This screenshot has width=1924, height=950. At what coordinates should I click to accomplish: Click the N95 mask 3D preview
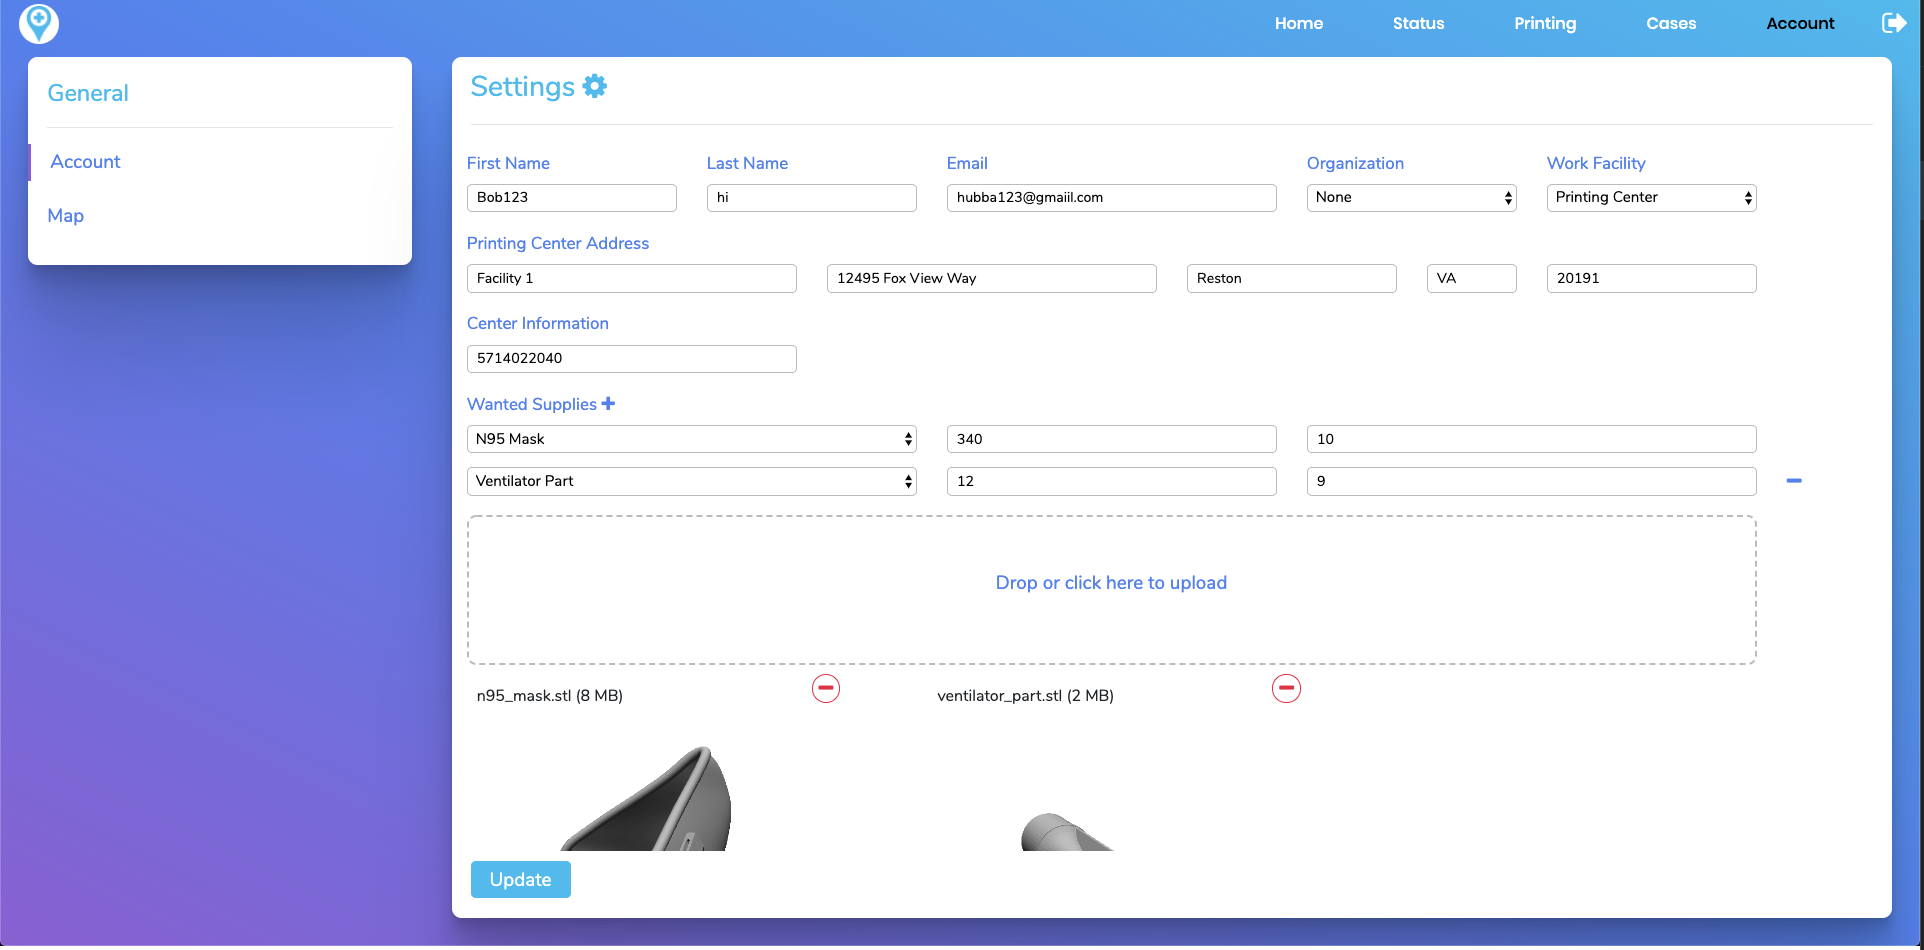tap(646, 799)
